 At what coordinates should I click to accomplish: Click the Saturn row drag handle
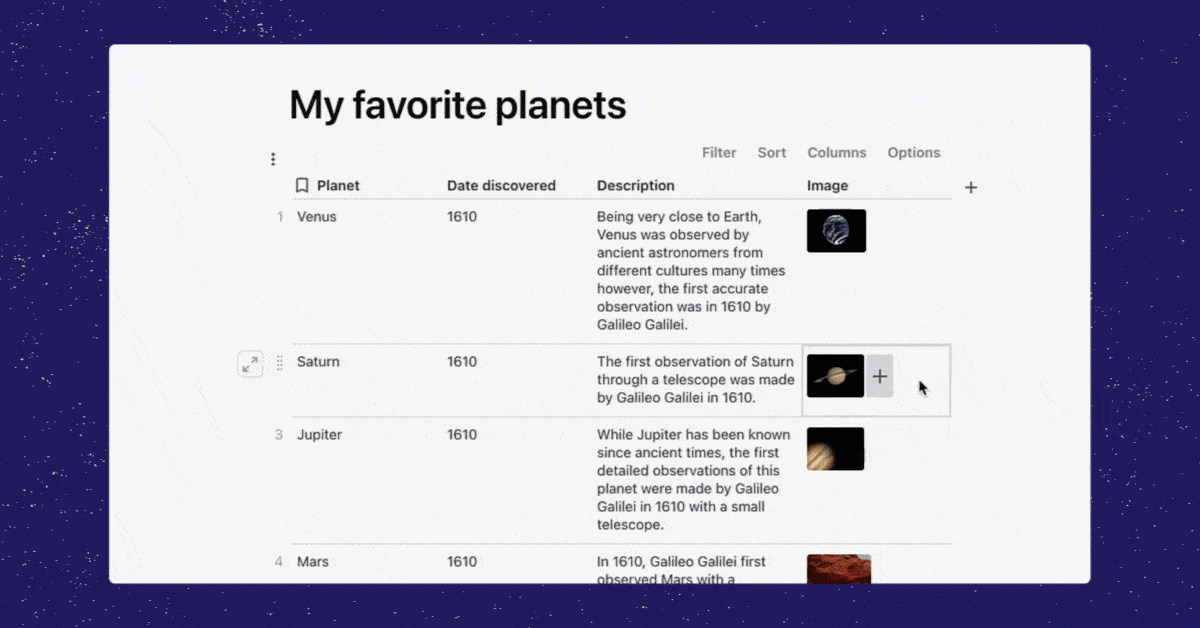pyautogui.click(x=280, y=363)
